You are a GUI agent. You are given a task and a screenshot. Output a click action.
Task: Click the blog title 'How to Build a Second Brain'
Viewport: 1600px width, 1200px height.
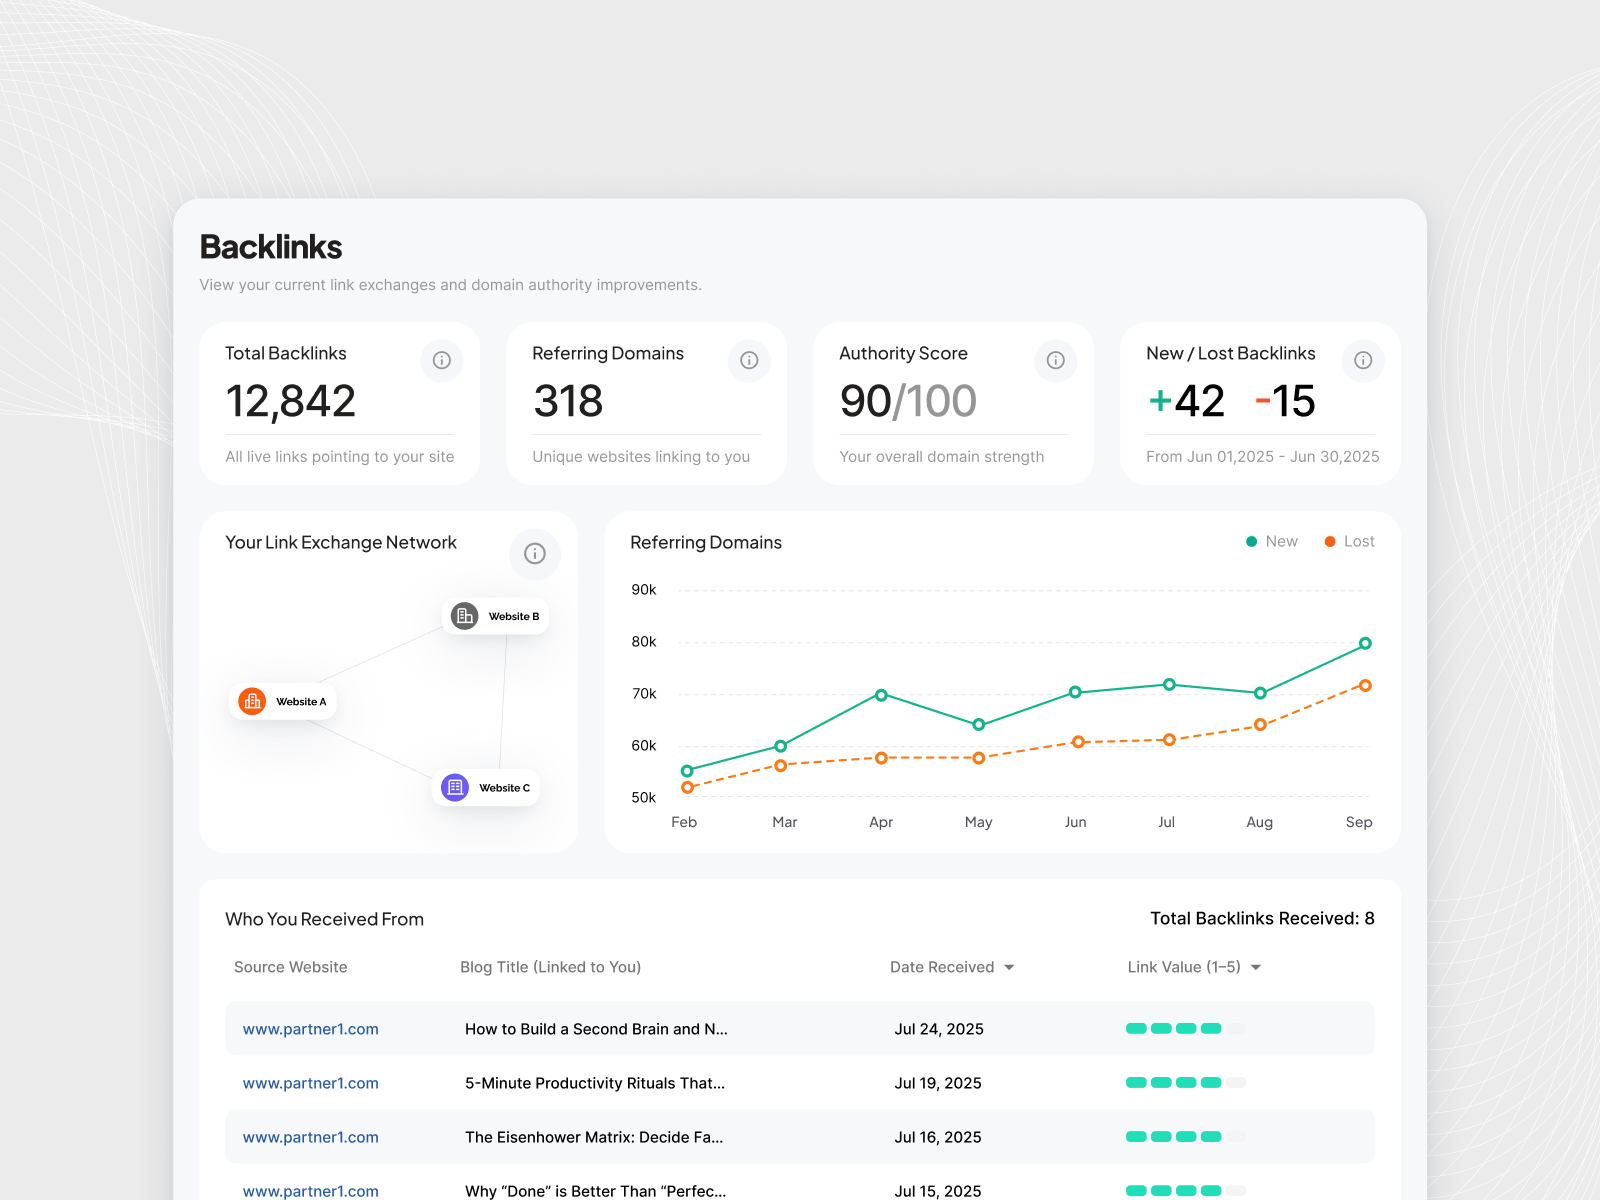coord(597,1028)
